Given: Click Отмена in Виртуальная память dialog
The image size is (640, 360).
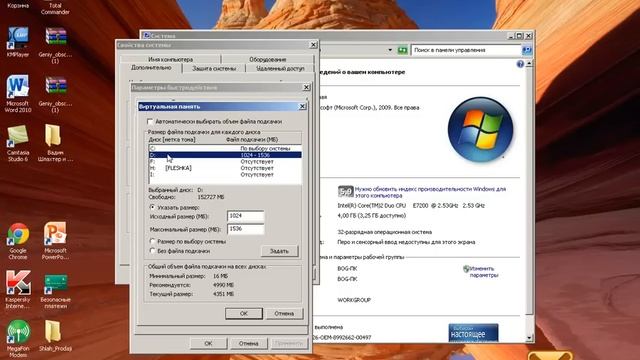Looking at the screenshot, I should pos(284,313).
